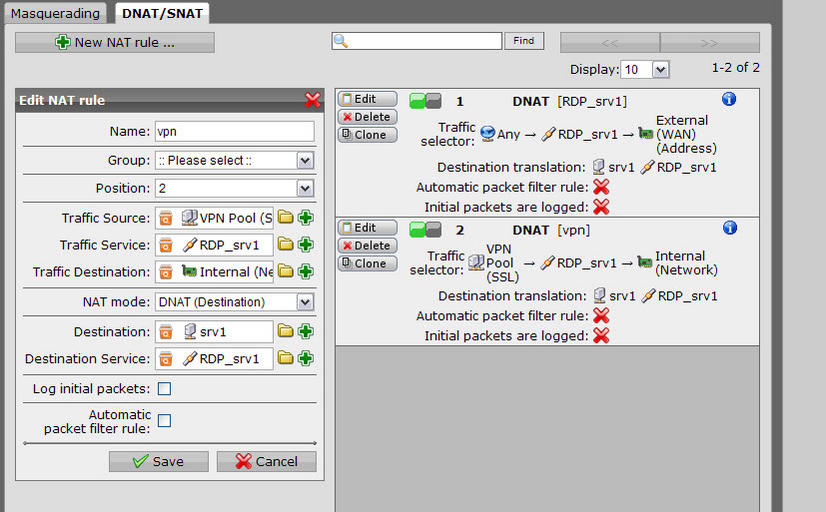
Task: Click VPN Pool in Traffic Source field
Action: pos(227,218)
